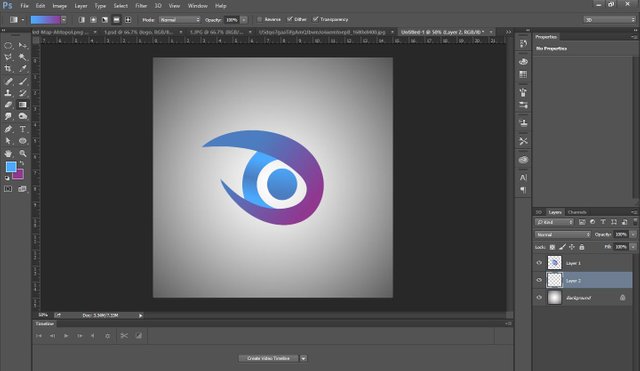The height and width of the screenshot is (371, 640).
Task: Open the gradient Mode dropdown
Action: tap(180, 20)
